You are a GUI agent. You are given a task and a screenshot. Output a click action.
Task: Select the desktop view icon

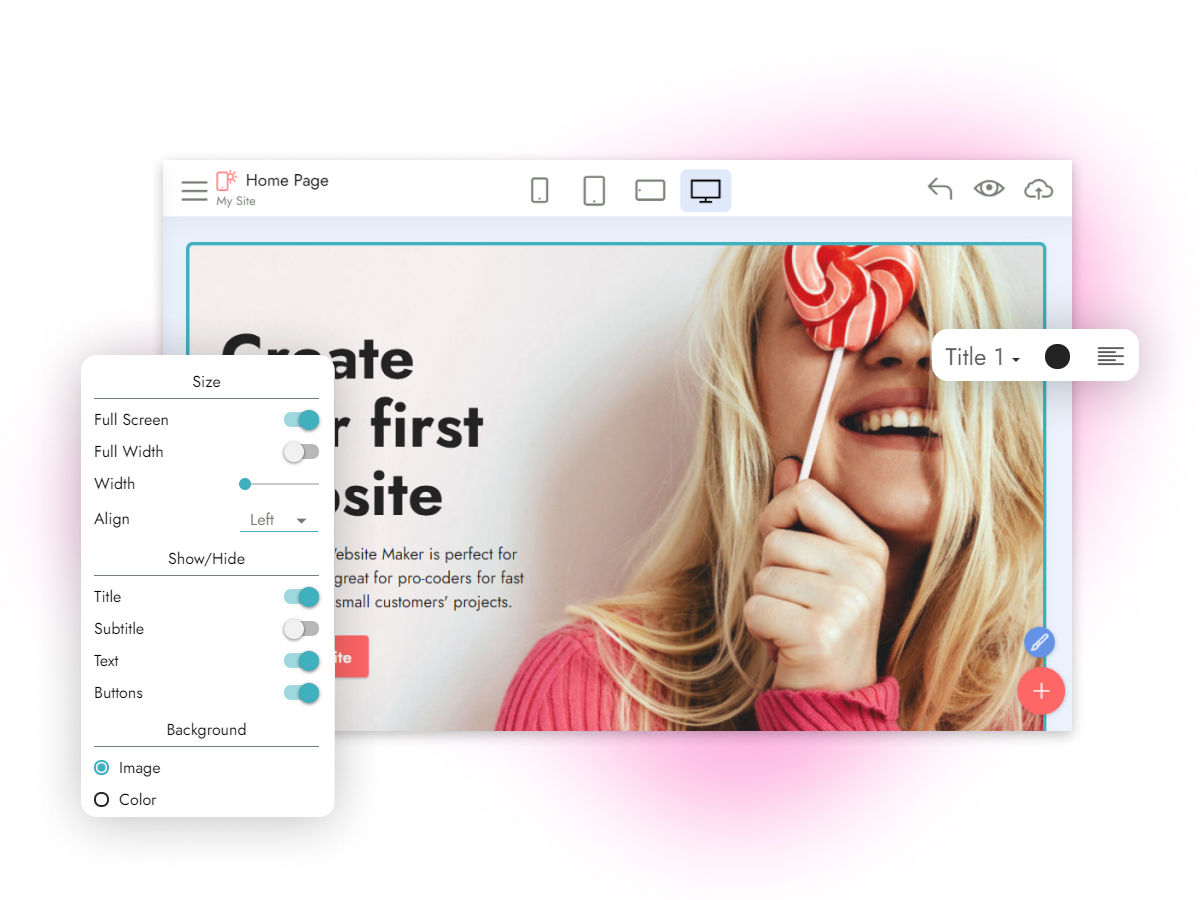click(x=706, y=190)
